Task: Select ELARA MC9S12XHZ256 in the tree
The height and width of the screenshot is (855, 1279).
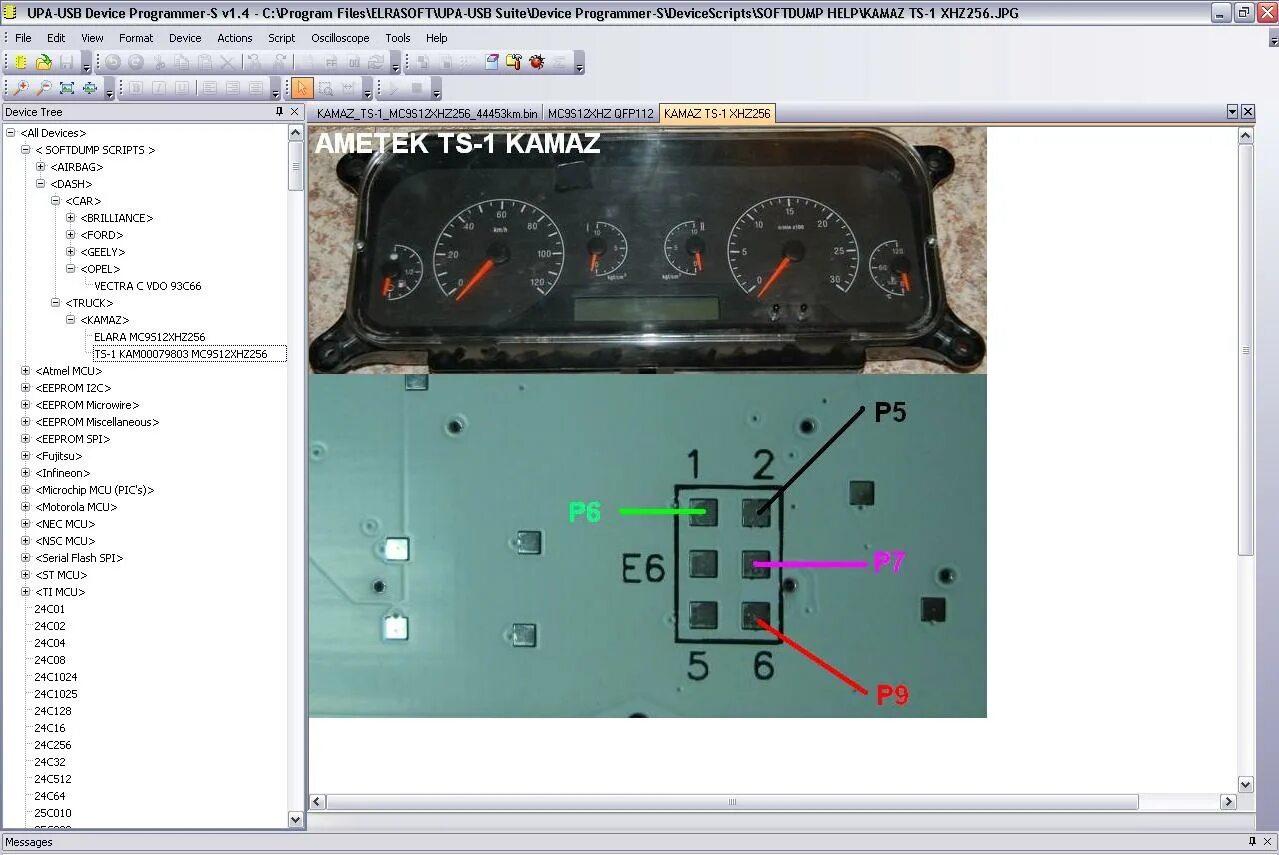Action: click(x=149, y=337)
